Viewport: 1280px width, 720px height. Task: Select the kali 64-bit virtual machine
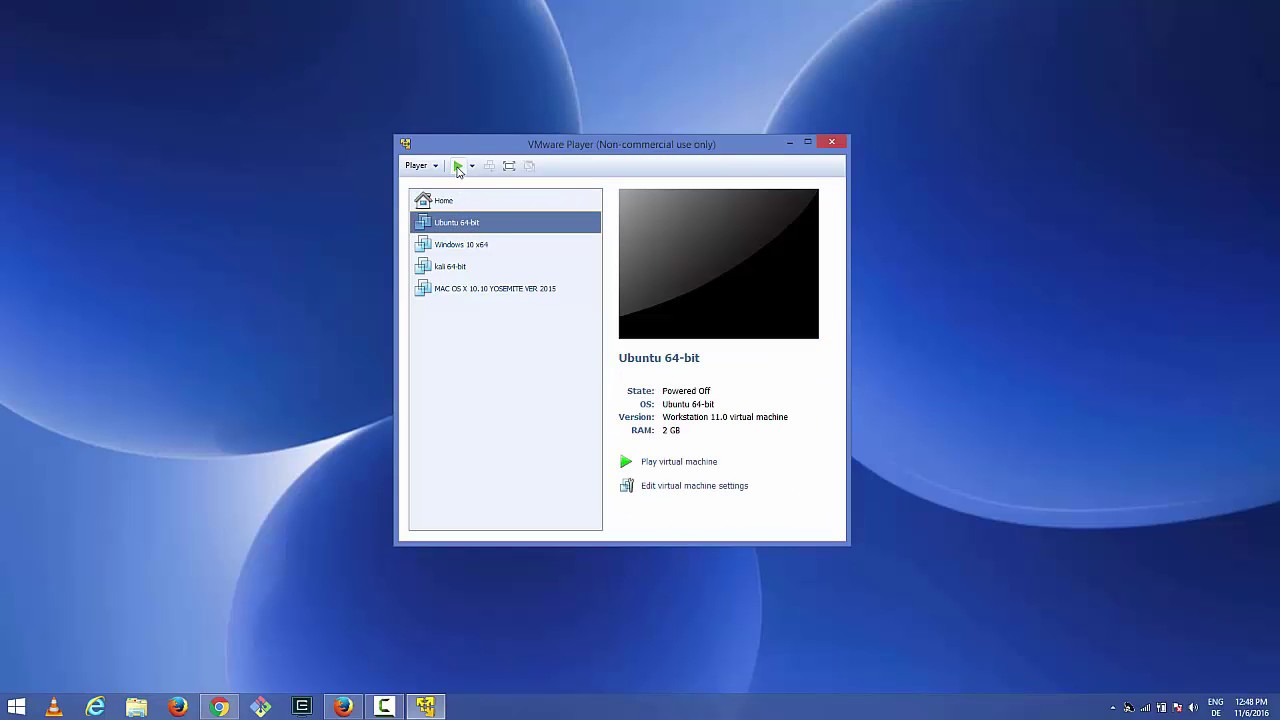pyautogui.click(x=505, y=266)
